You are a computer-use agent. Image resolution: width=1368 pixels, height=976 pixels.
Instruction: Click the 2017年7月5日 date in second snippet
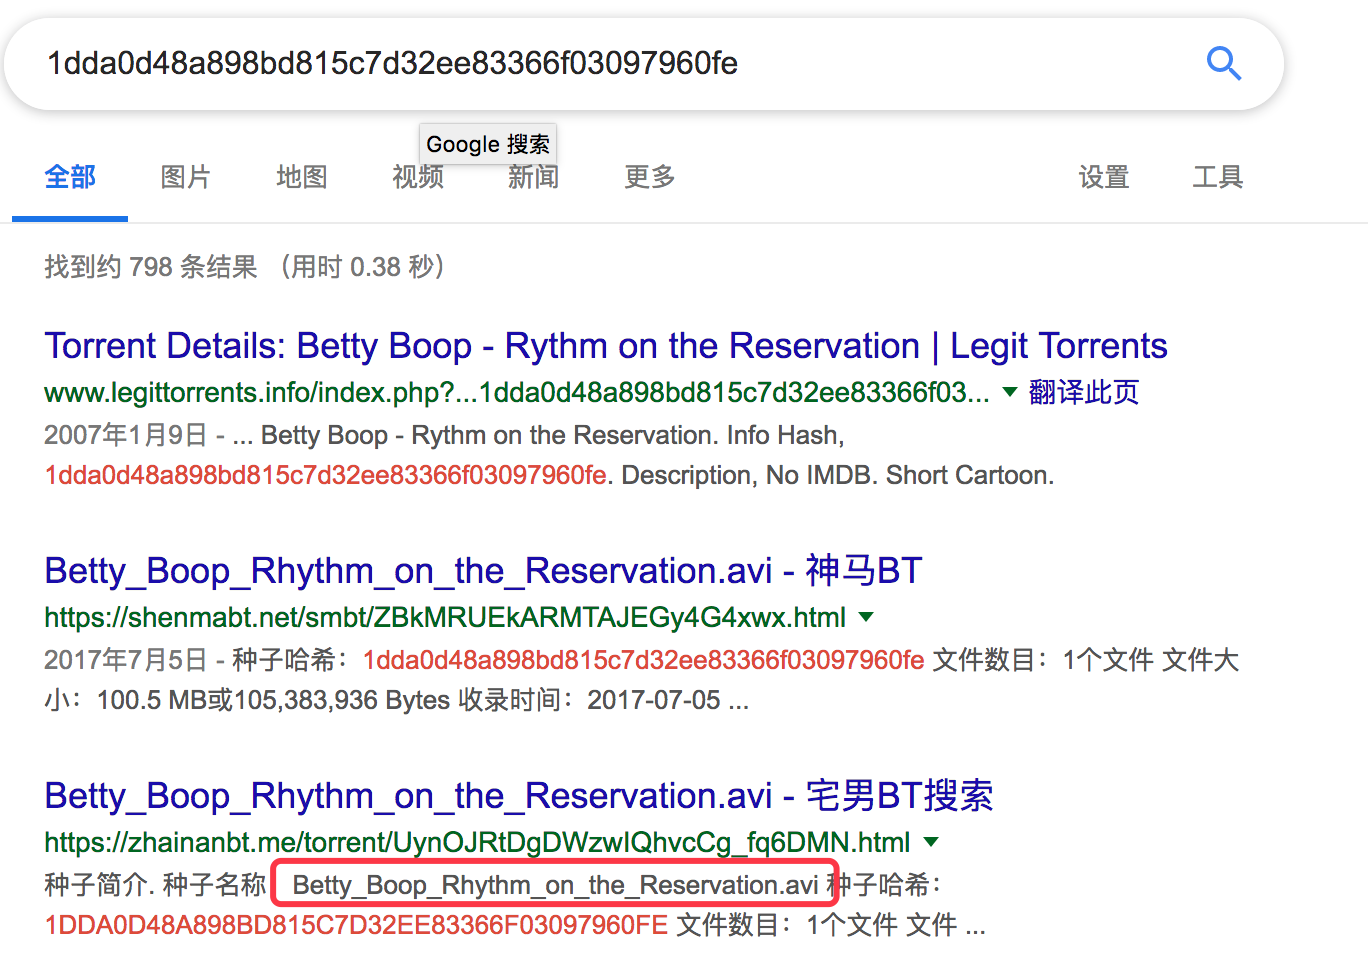click(126, 660)
